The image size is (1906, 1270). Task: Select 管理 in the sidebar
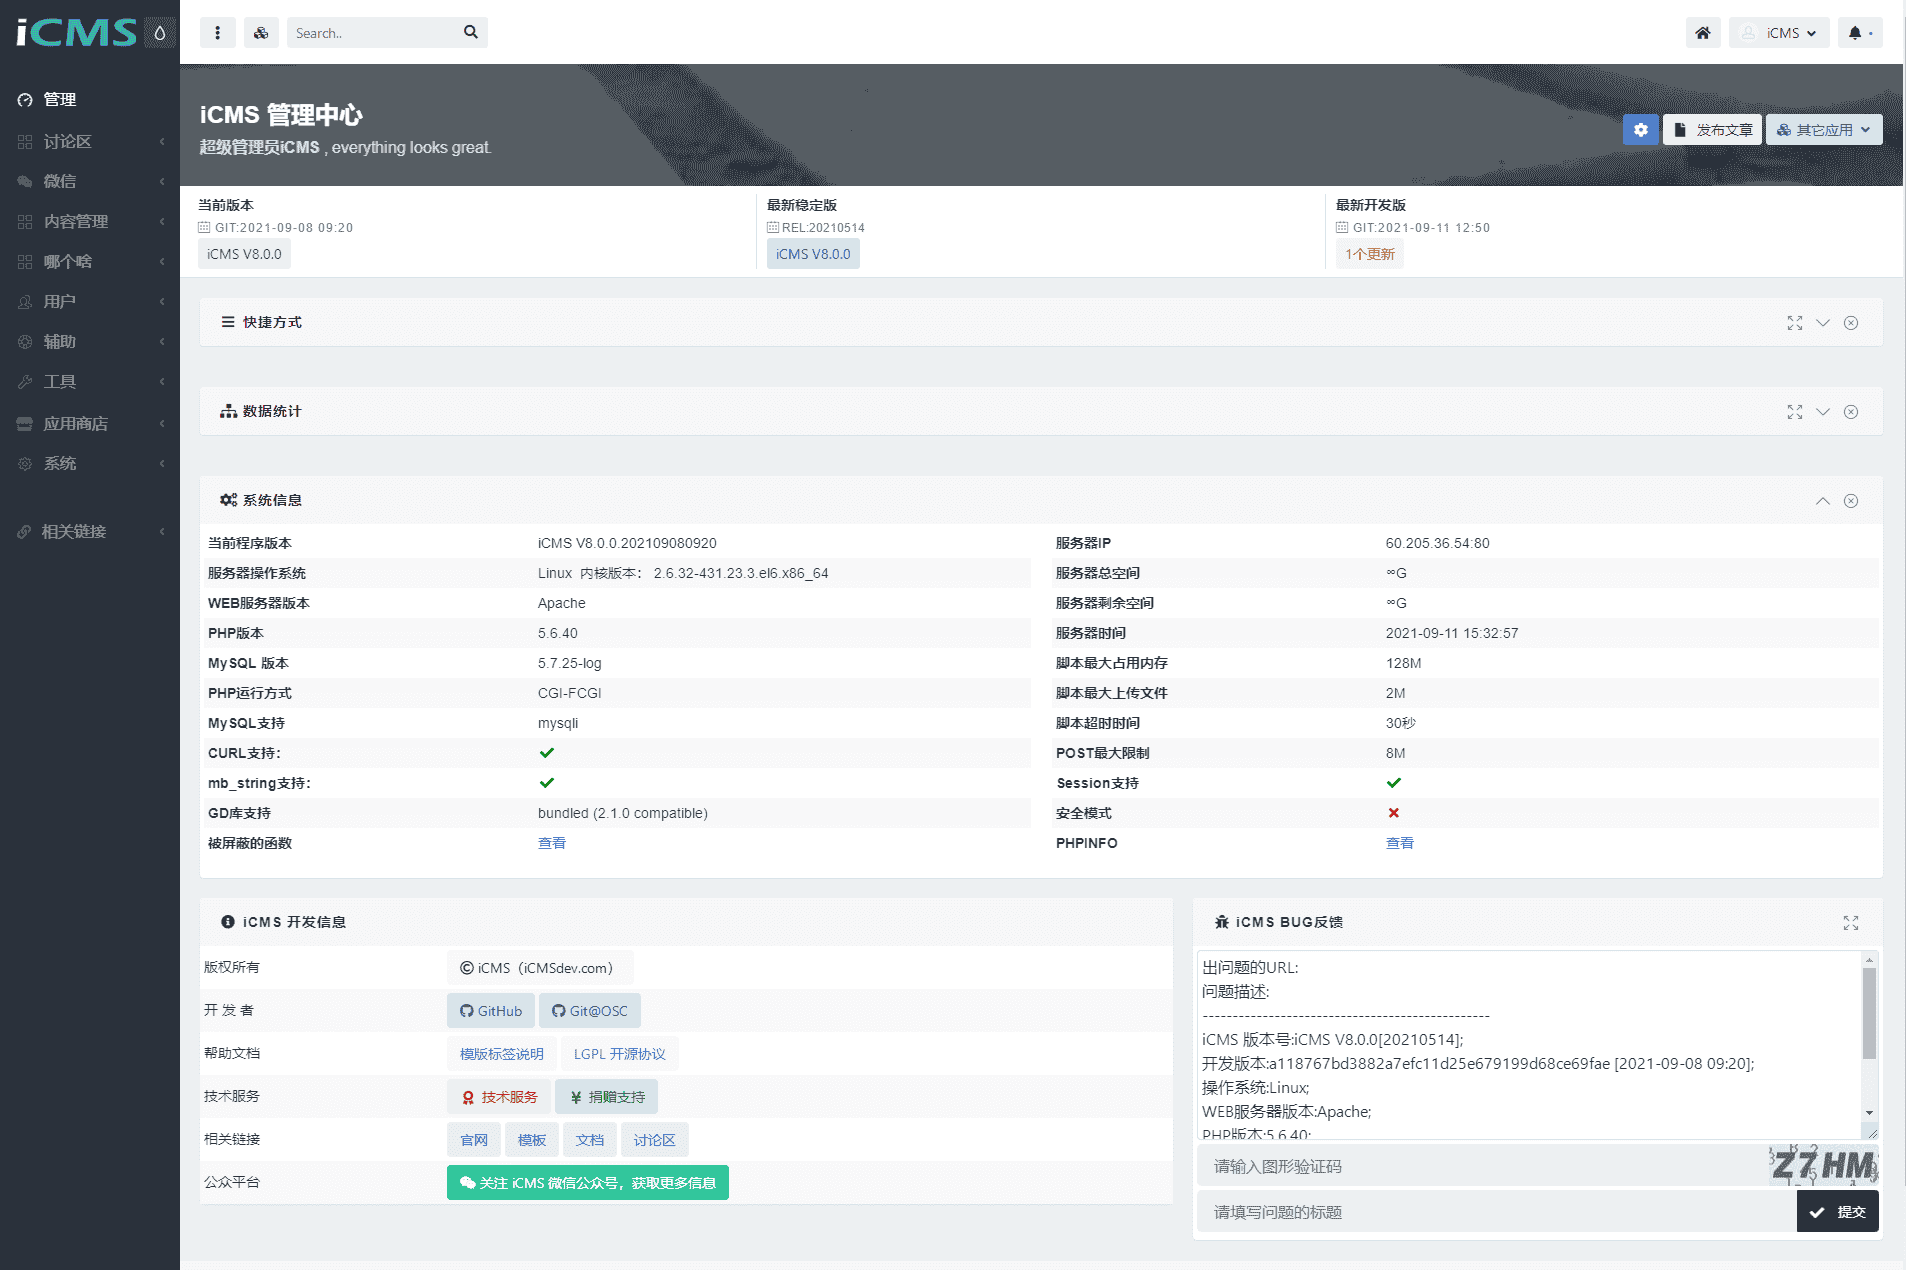(x=60, y=100)
